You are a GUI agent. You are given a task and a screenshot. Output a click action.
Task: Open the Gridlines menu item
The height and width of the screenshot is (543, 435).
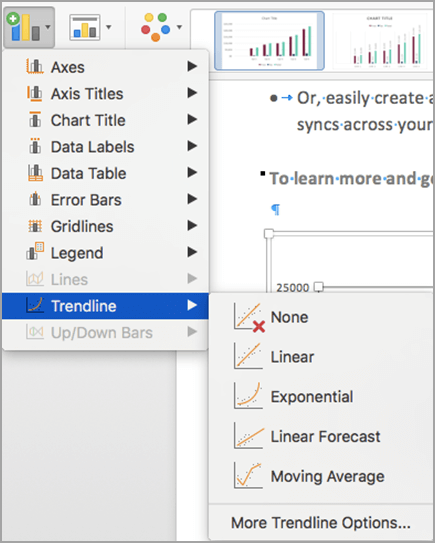[105, 226]
